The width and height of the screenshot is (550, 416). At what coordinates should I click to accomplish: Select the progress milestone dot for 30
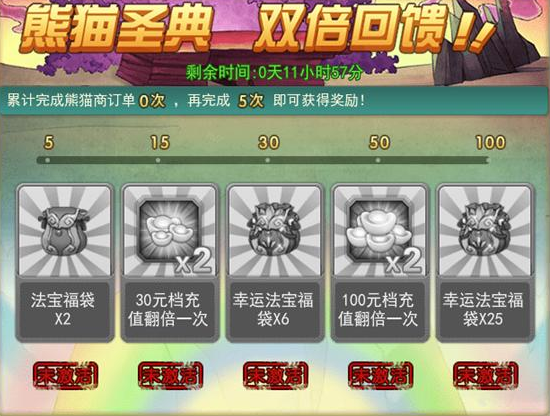point(268,160)
